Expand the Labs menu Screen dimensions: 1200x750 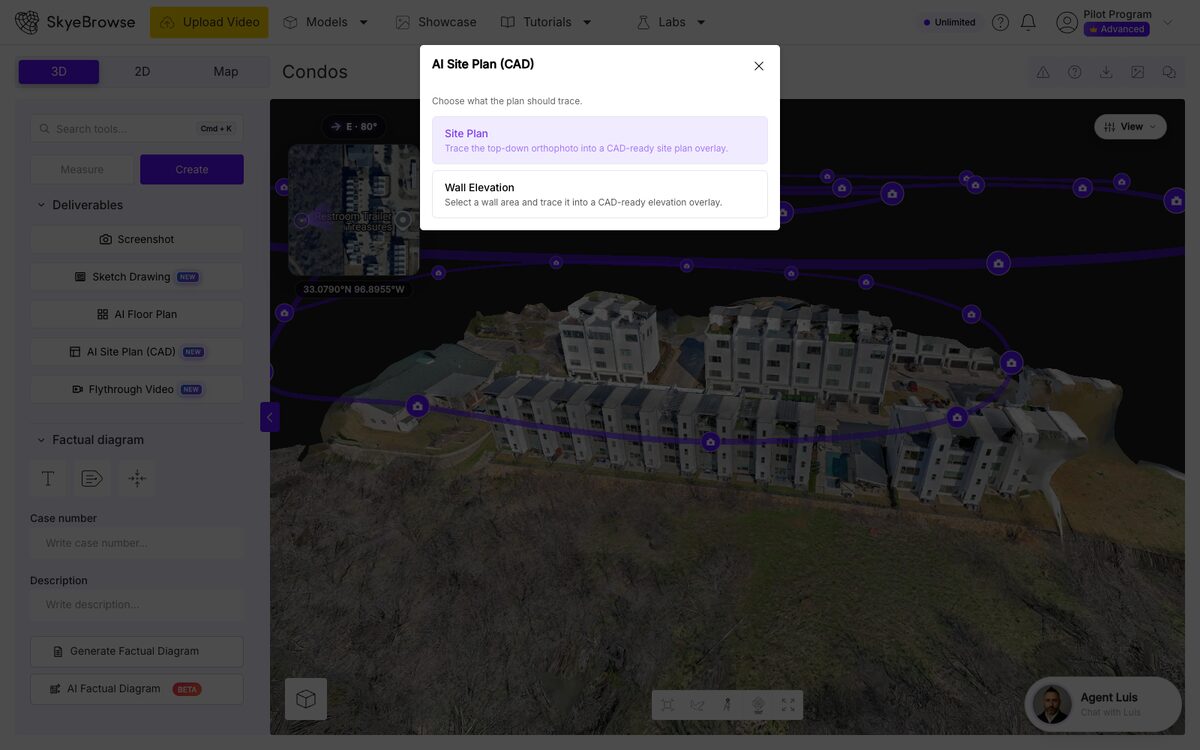(672, 22)
